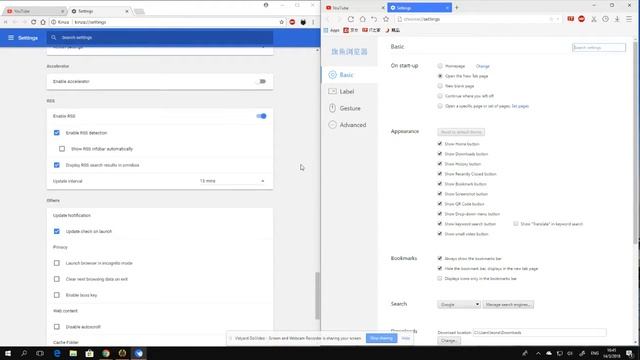Open Basic section in right sidebar
The height and width of the screenshot is (360, 640).
point(349,75)
